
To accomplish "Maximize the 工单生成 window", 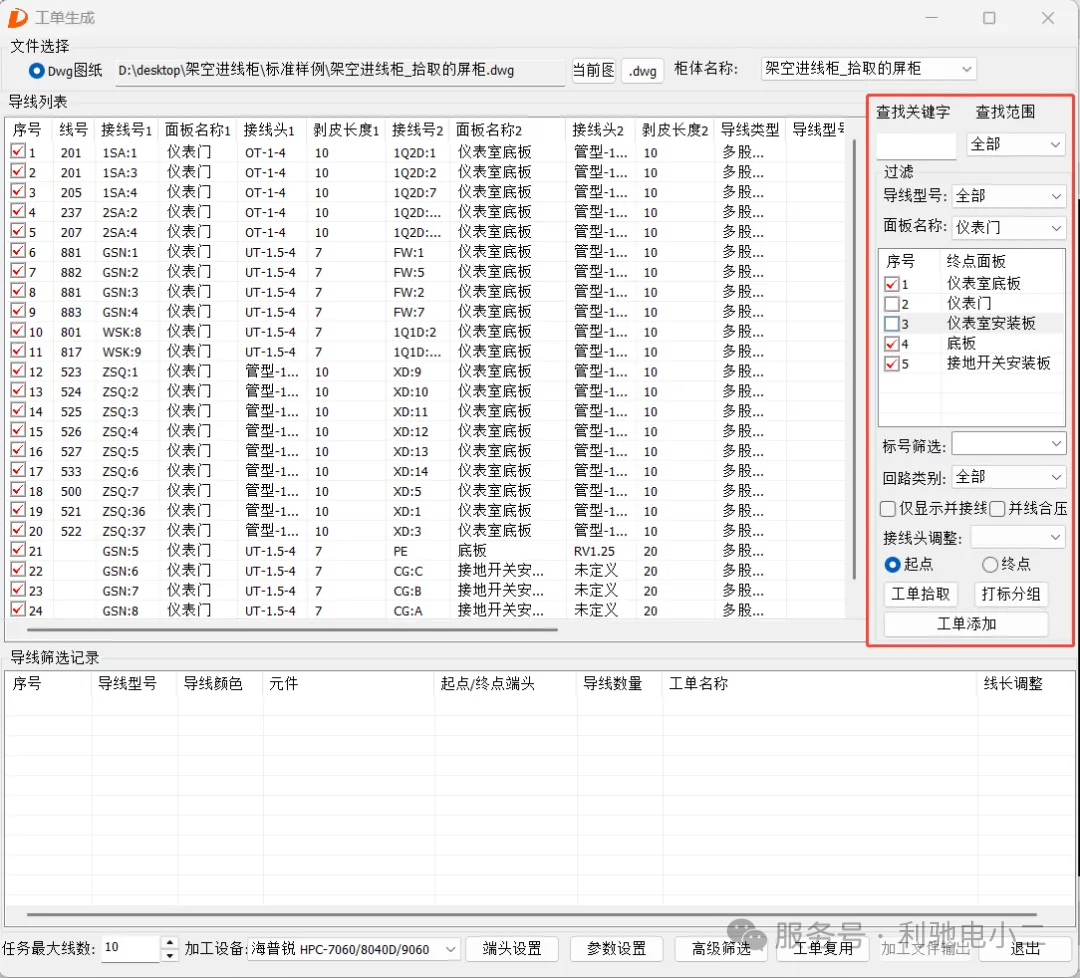I will (989, 18).
